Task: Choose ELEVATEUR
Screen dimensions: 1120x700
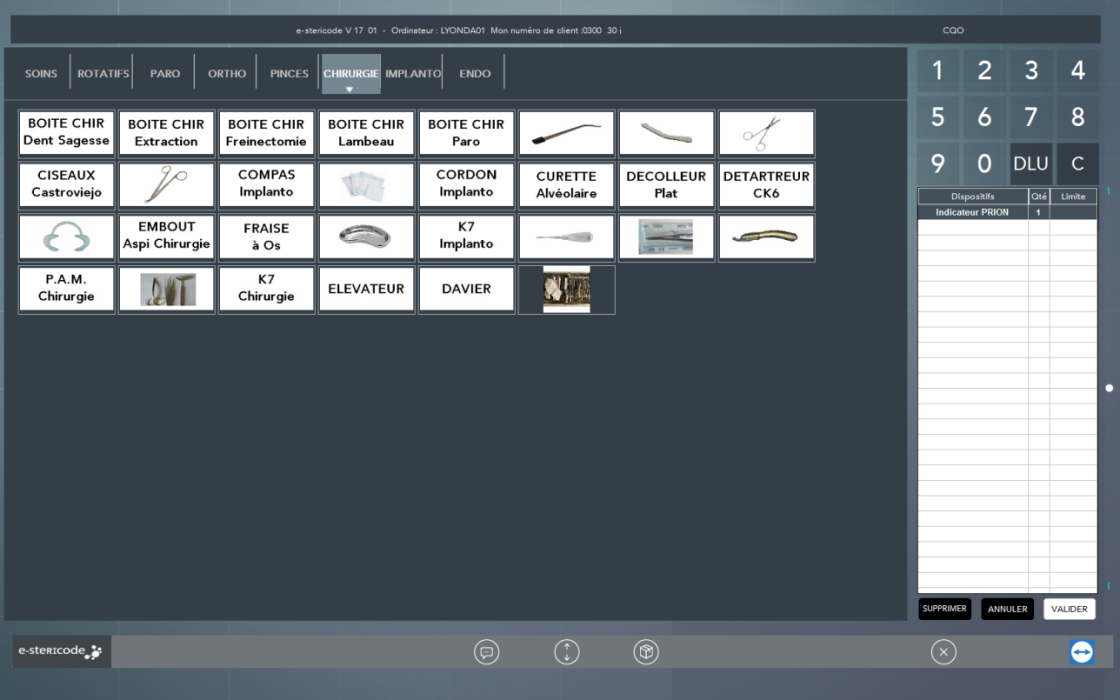Action: tap(366, 289)
